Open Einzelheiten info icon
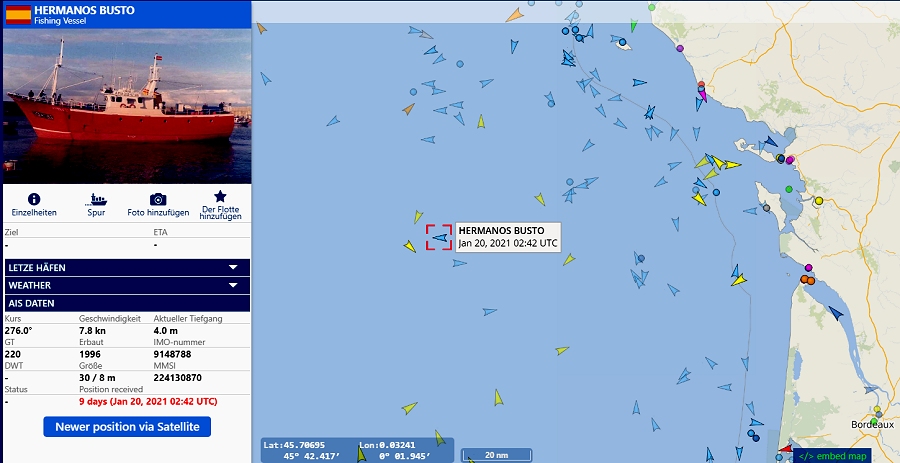Image resolution: width=900 pixels, height=463 pixels. click(x=34, y=199)
